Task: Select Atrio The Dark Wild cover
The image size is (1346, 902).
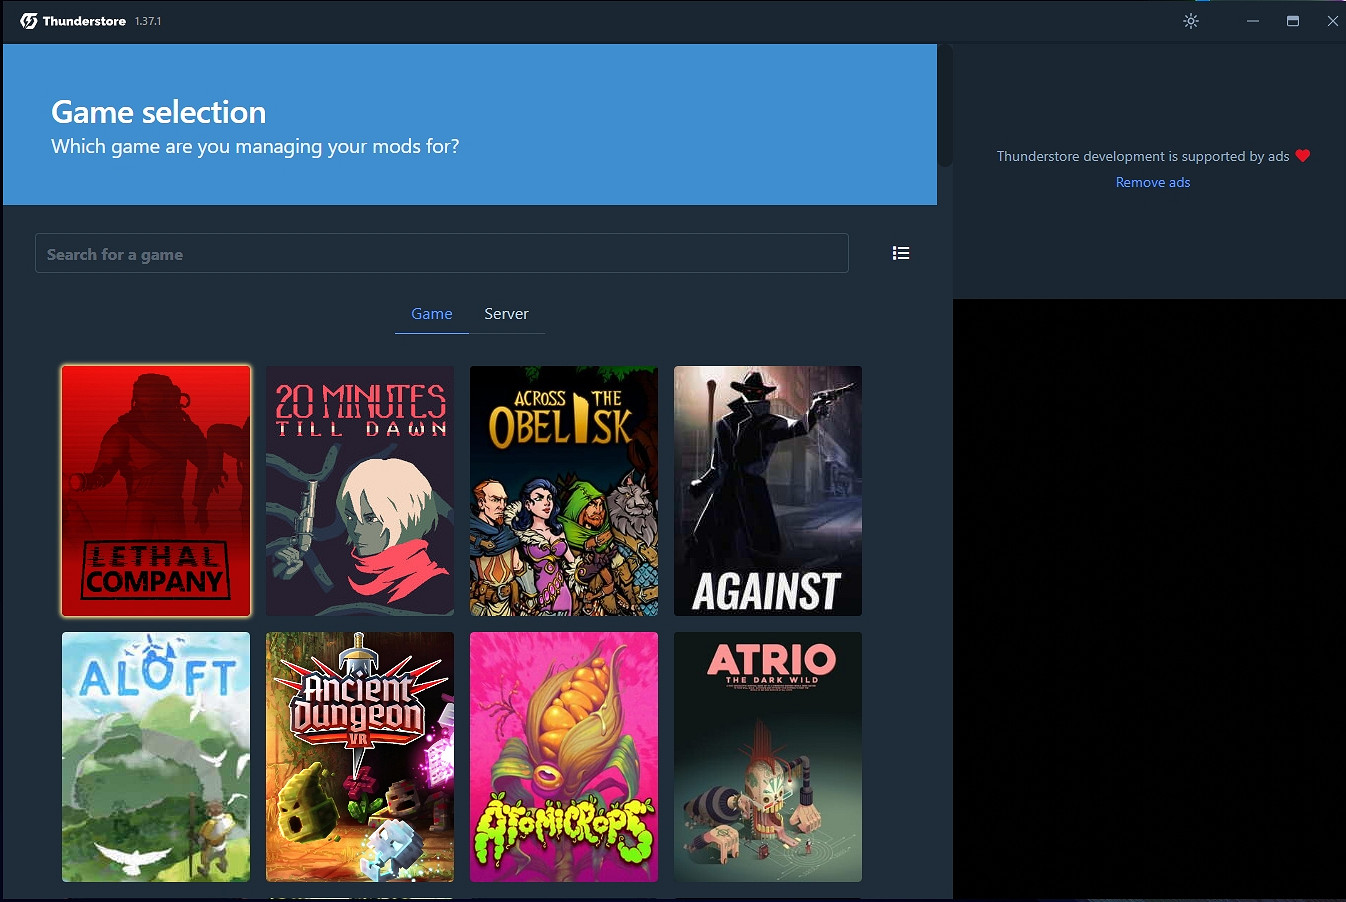Action: tap(768, 756)
